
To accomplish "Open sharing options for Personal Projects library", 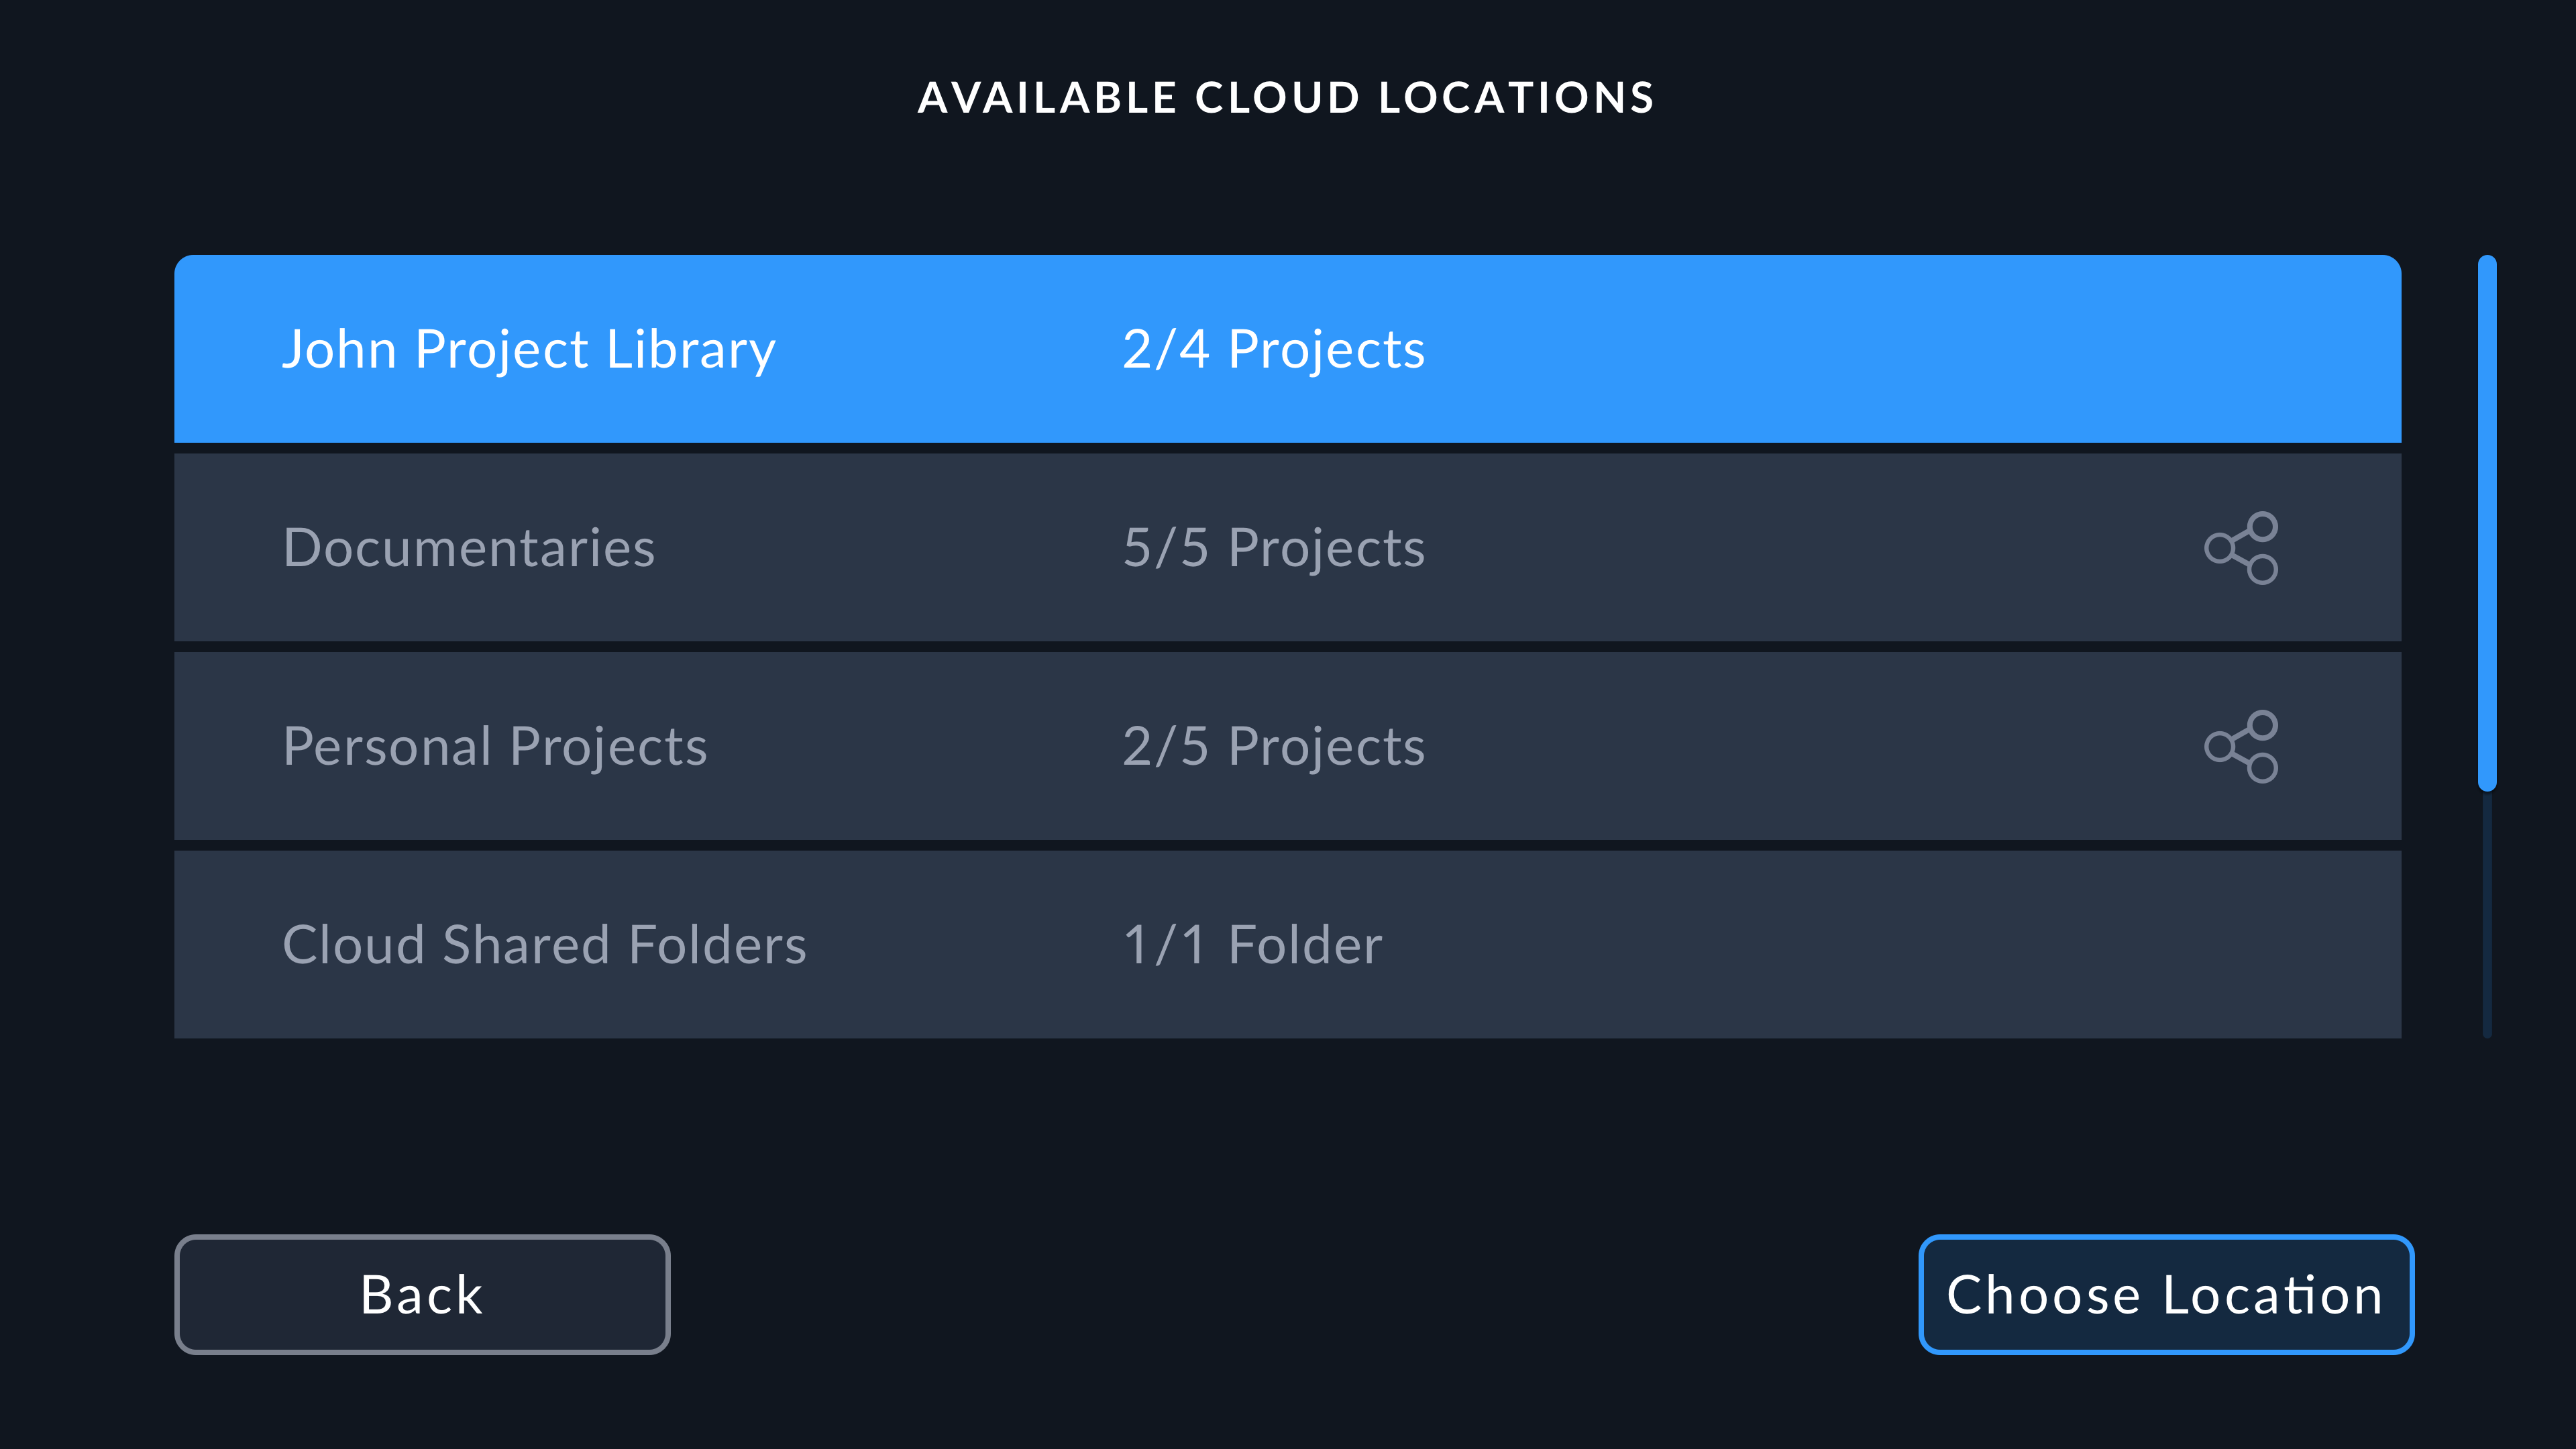I will tap(2242, 746).
